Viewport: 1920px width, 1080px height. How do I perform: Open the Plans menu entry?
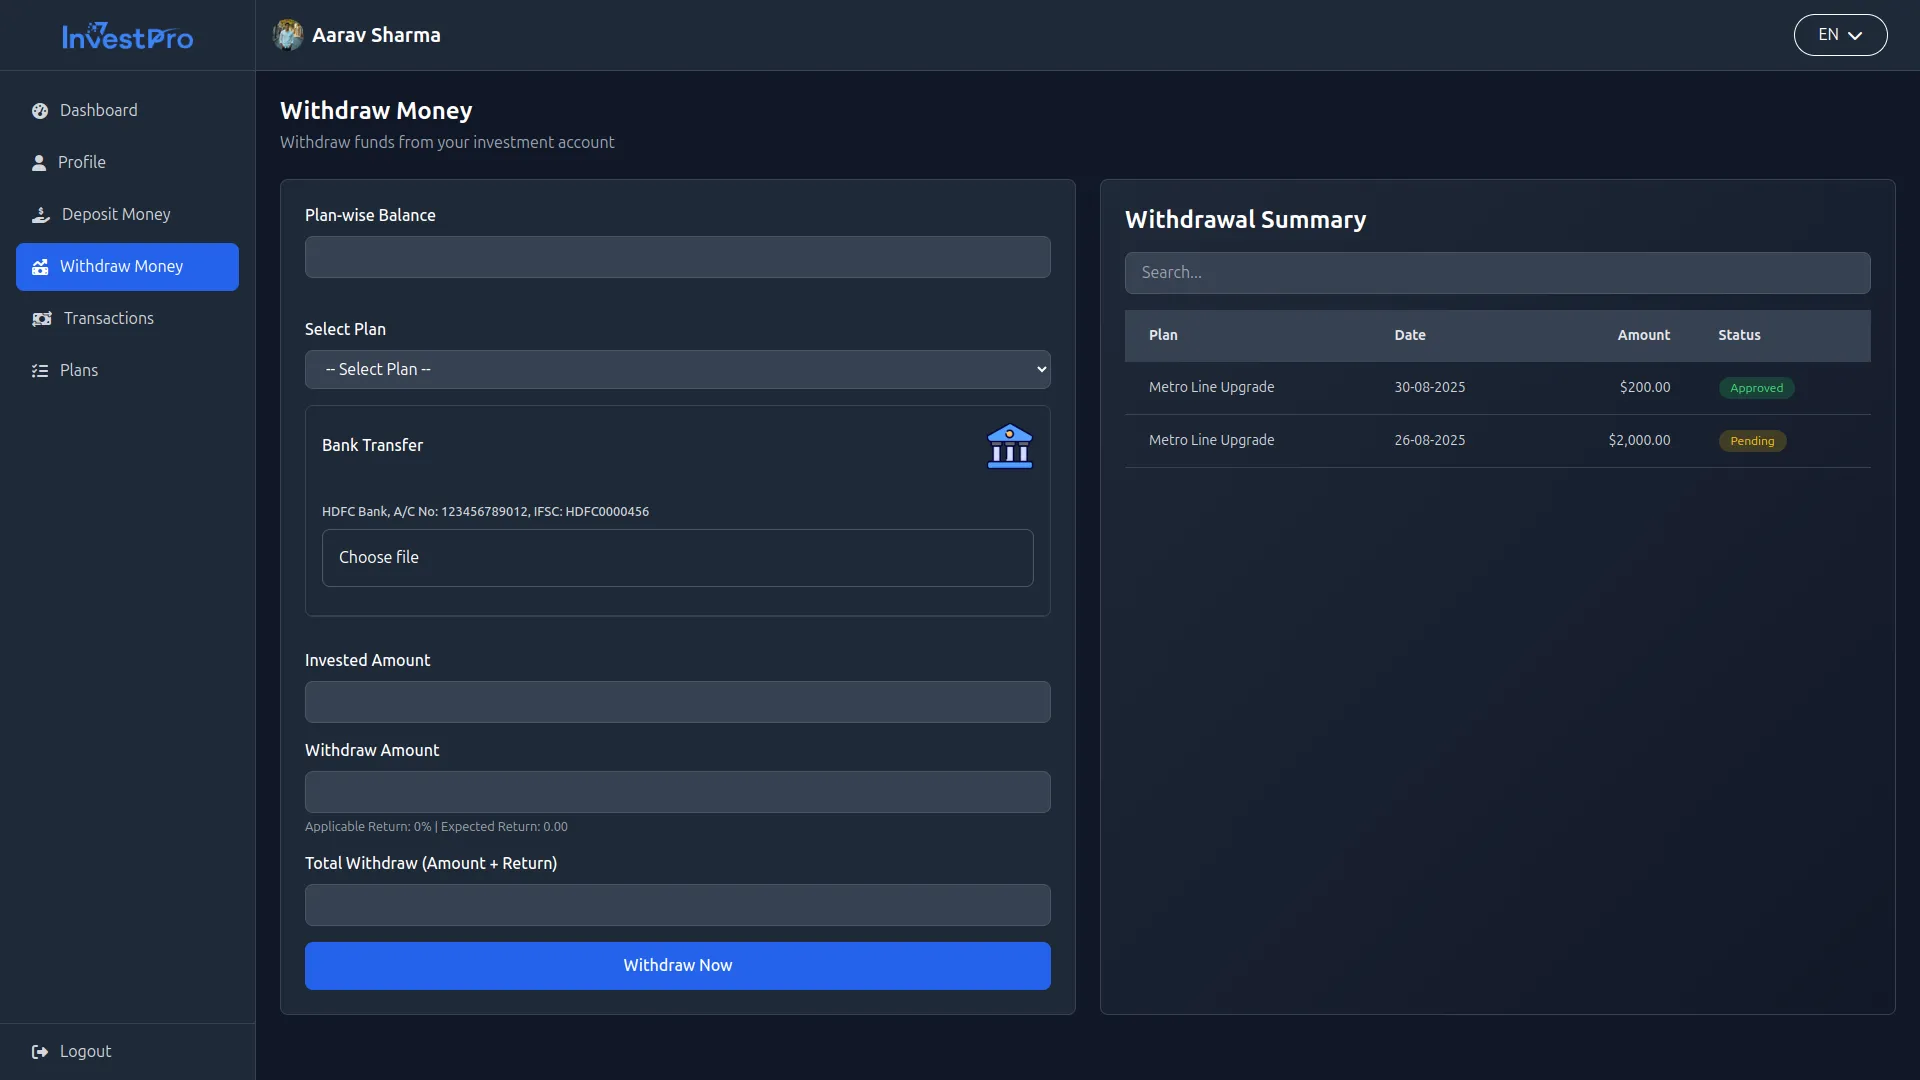[x=78, y=371]
